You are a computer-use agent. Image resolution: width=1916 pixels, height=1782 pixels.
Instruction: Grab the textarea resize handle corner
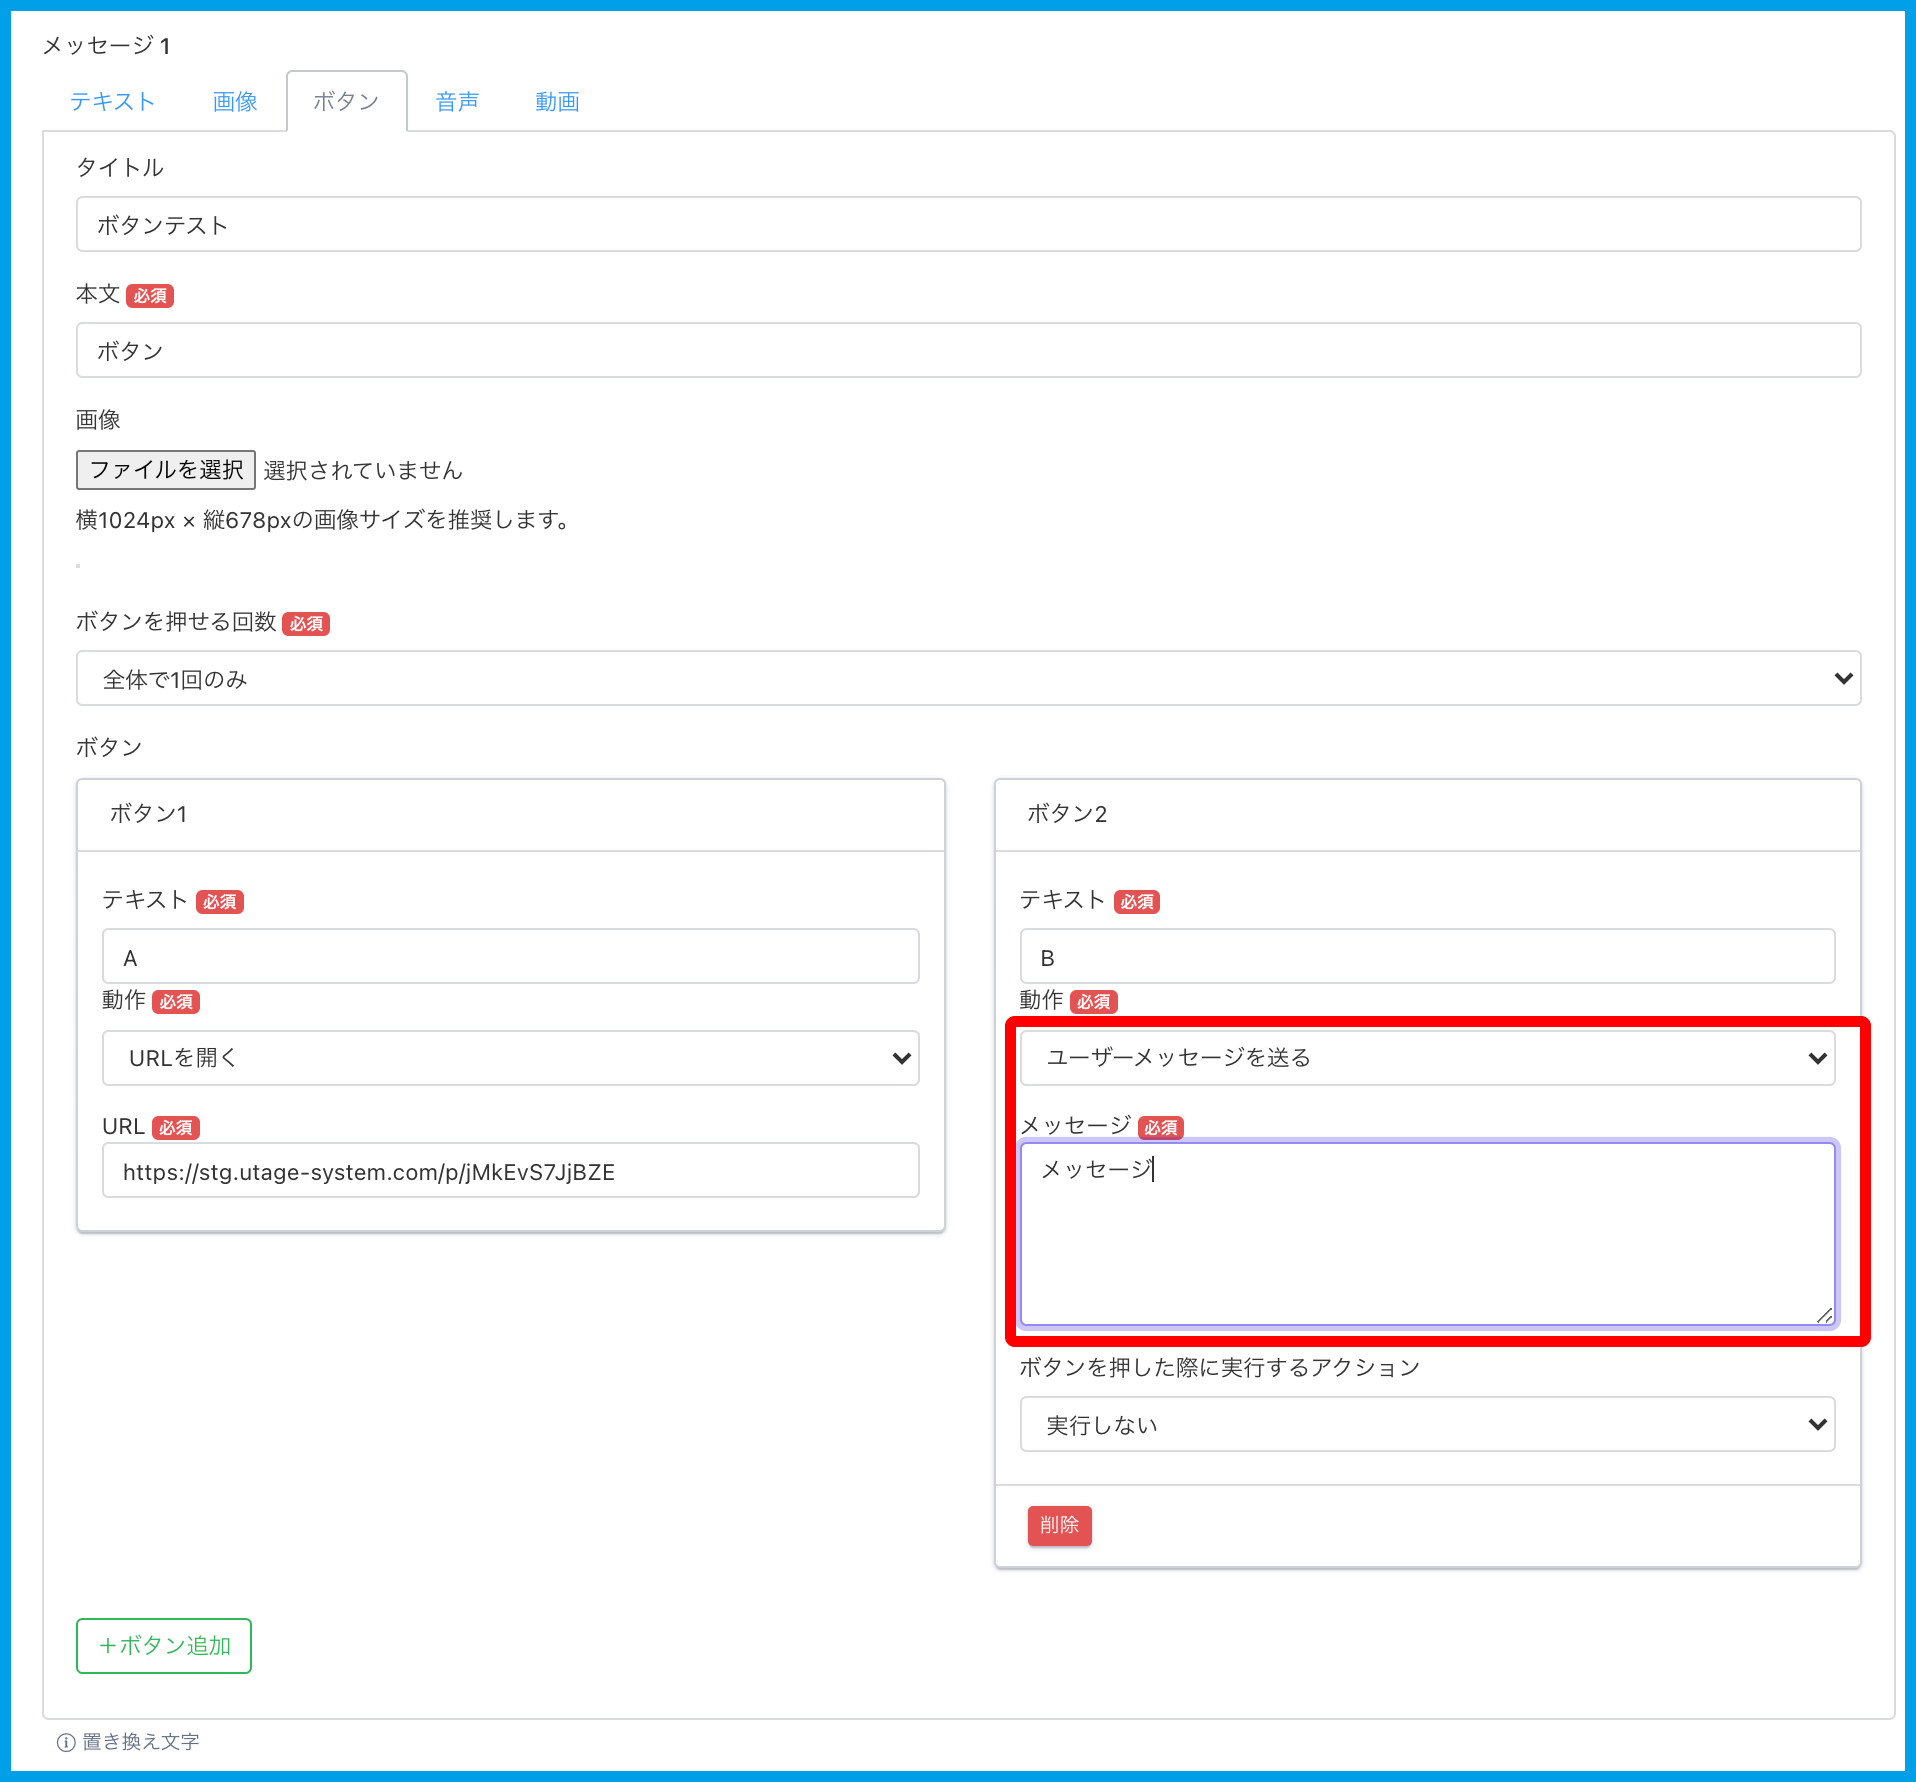[x=1825, y=1316]
